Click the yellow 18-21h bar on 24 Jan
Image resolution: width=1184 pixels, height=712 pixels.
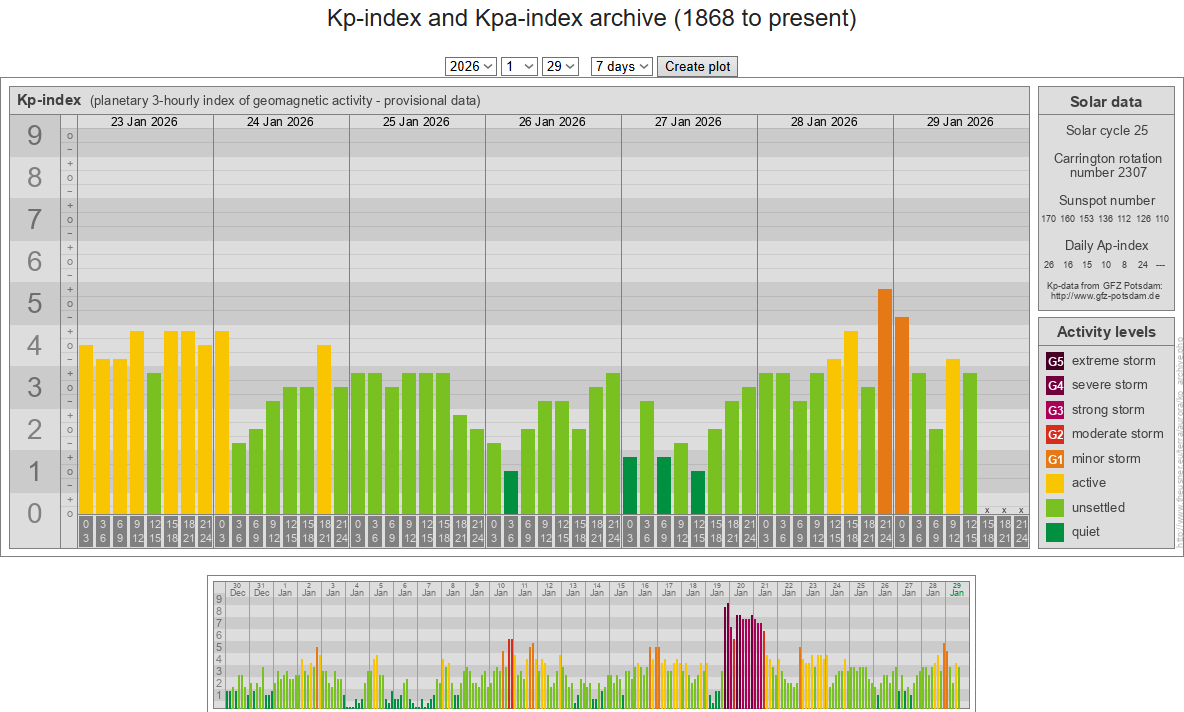[x=324, y=429]
